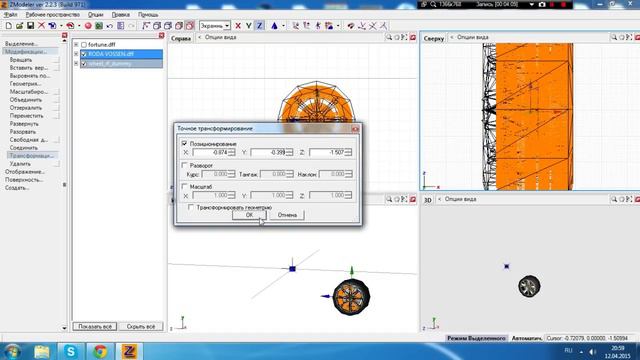The height and width of the screenshot is (360, 640).
Task: Expand the fortune.dff tree node
Action: pyautogui.click(x=76, y=44)
